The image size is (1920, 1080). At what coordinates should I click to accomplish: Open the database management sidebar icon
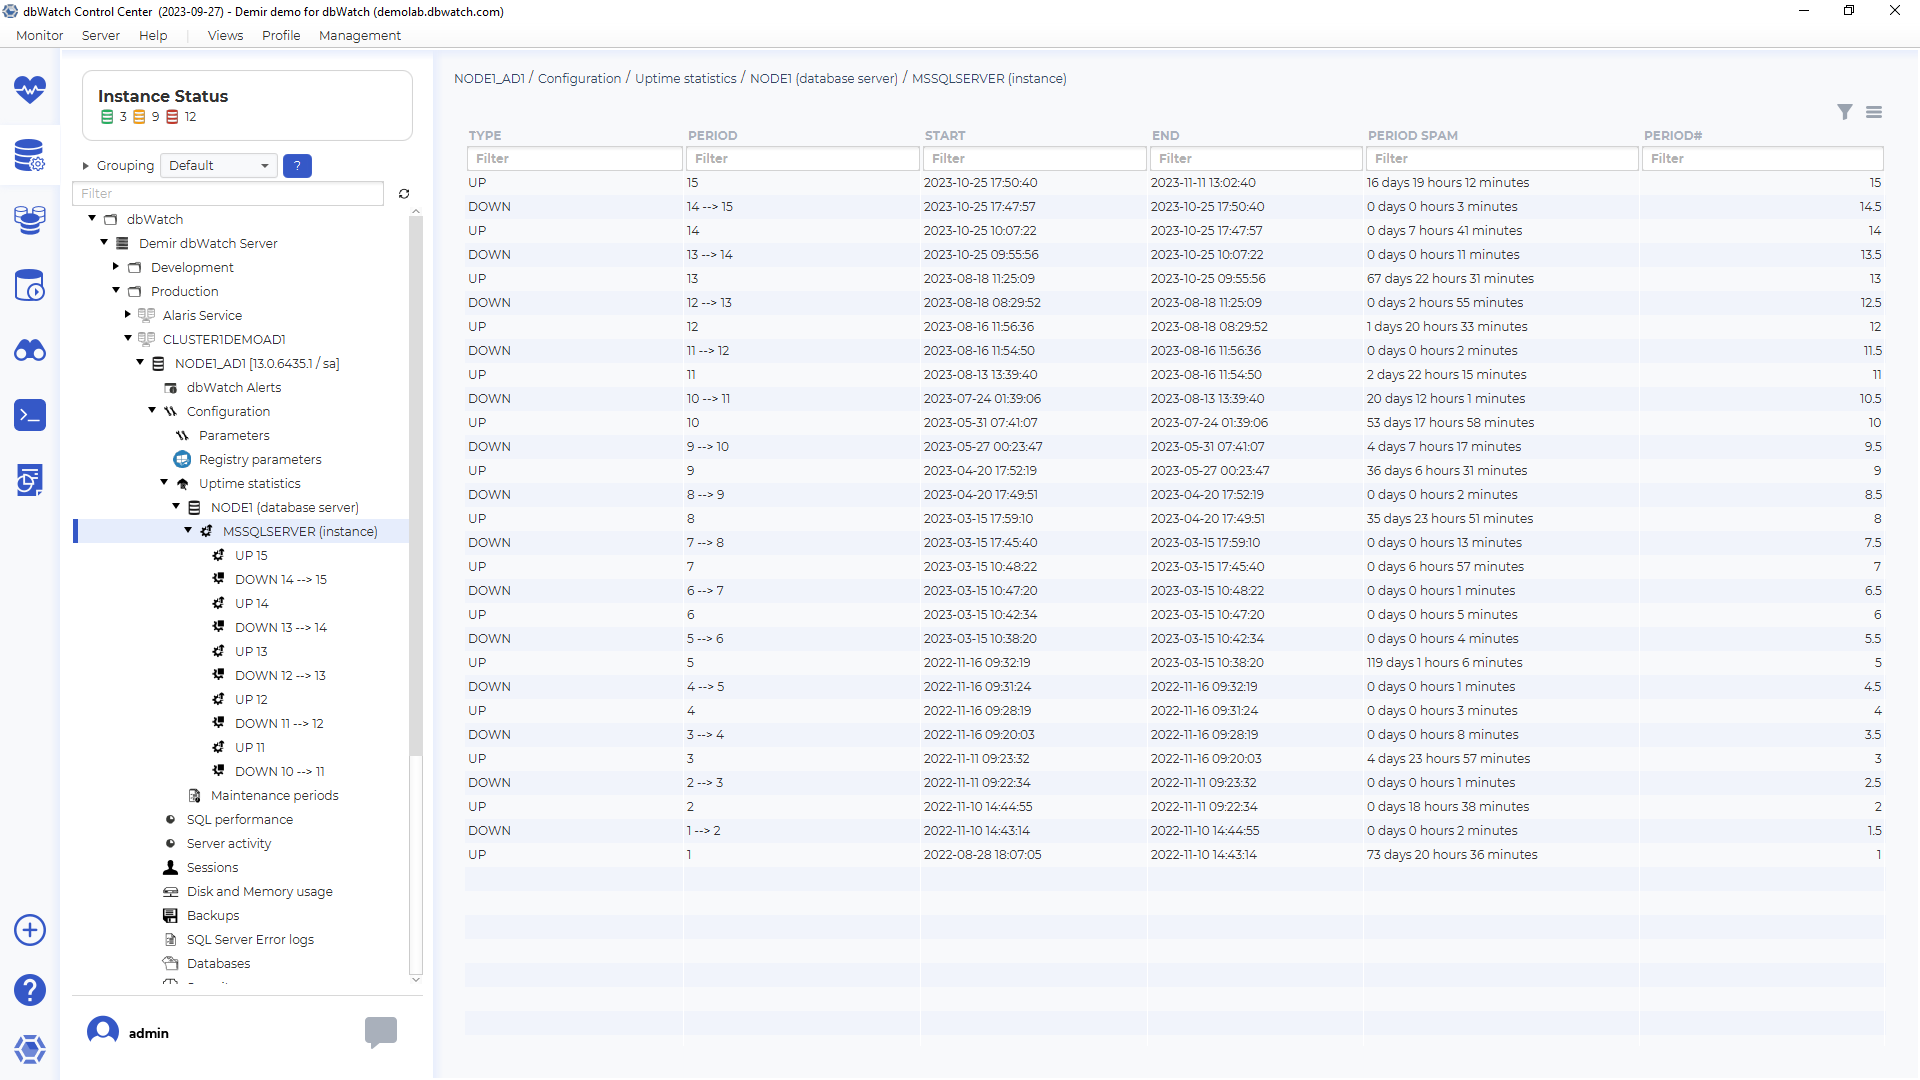point(30,155)
